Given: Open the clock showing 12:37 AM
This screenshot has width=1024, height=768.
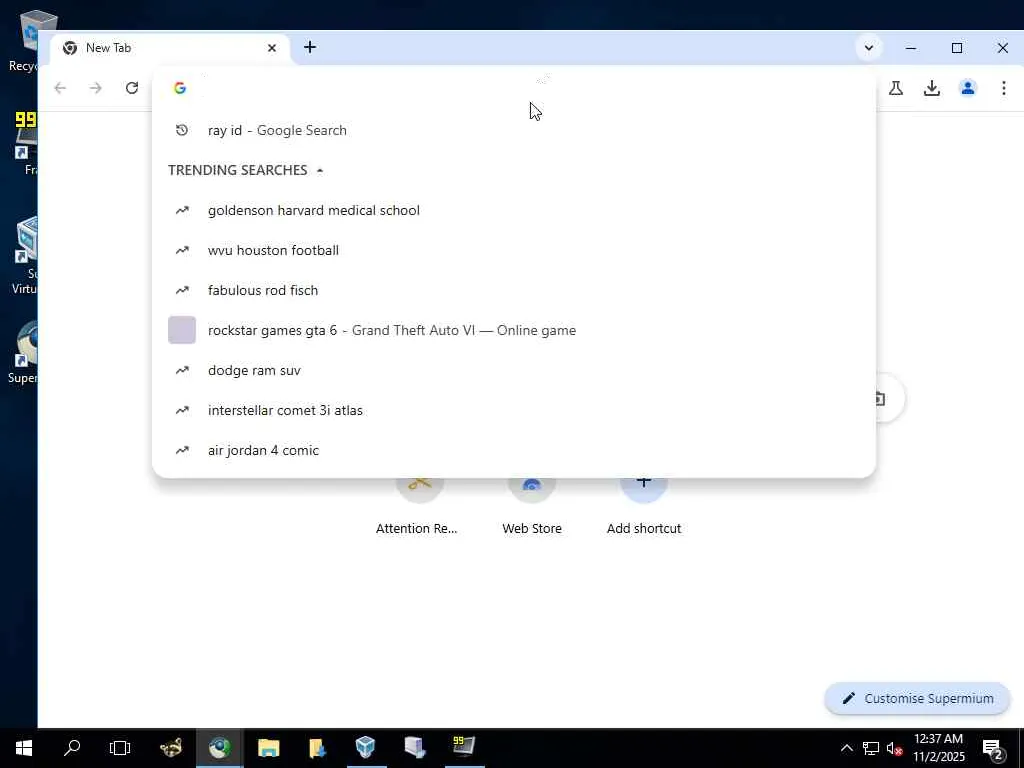Looking at the screenshot, I should [938, 748].
